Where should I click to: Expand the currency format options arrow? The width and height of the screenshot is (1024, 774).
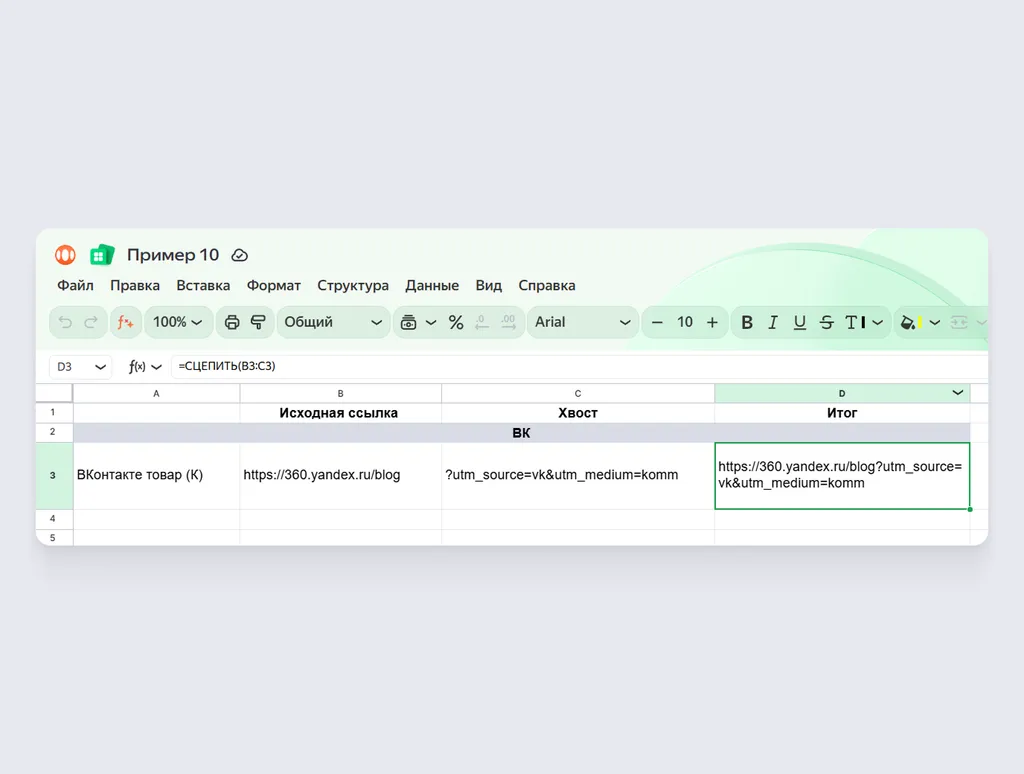tap(431, 322)
